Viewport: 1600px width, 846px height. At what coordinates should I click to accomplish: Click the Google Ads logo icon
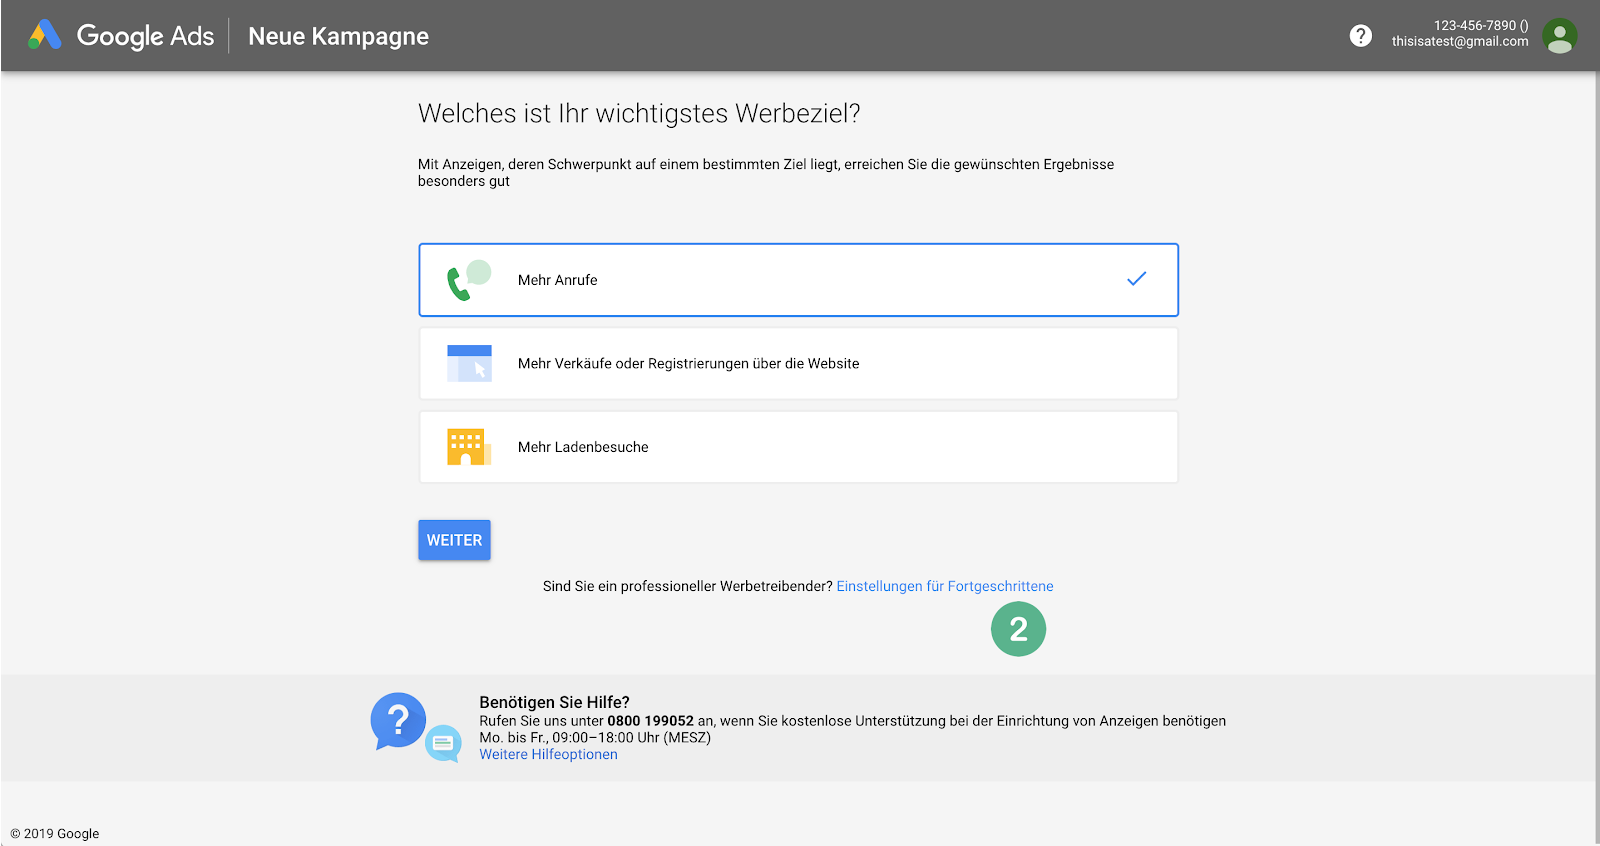point(45,35)
